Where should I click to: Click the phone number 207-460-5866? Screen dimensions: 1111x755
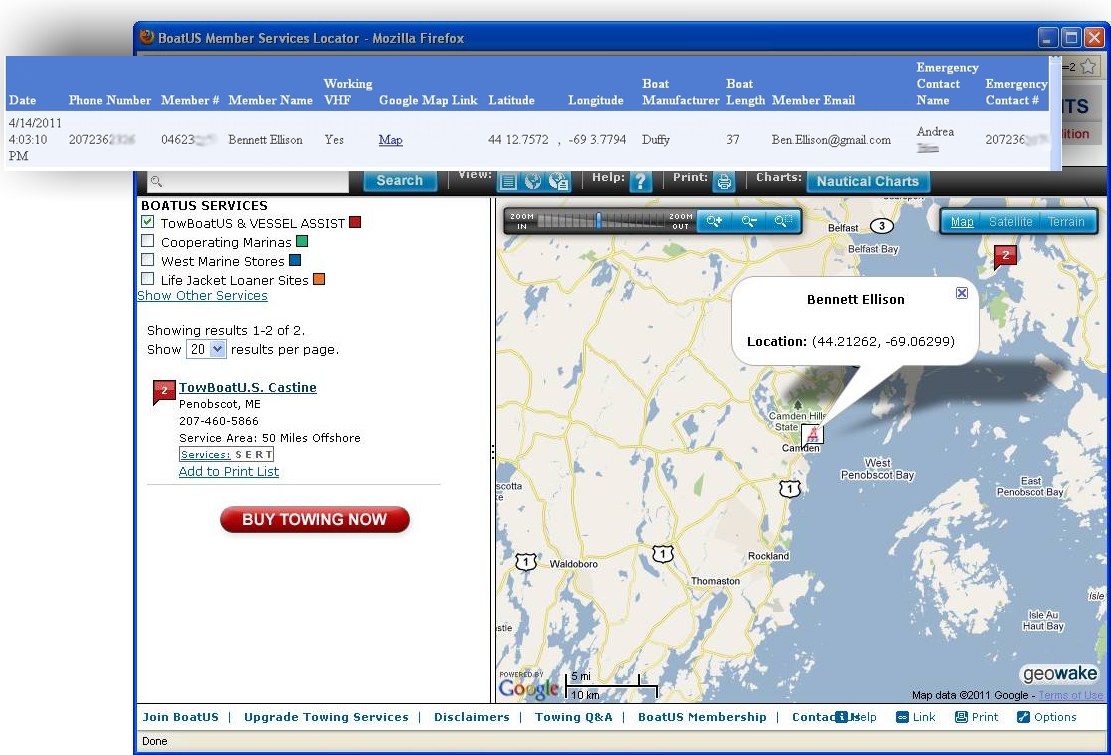pos(218,421)
